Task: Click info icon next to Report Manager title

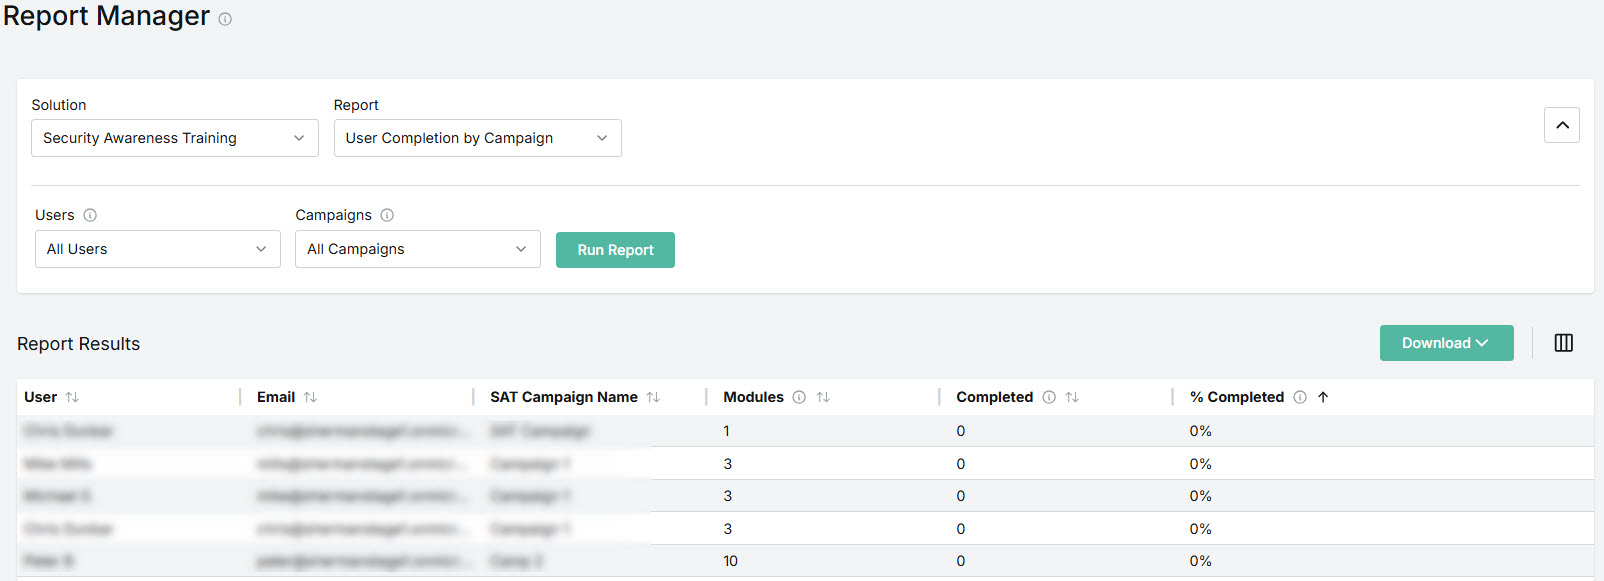Action: 225,19
